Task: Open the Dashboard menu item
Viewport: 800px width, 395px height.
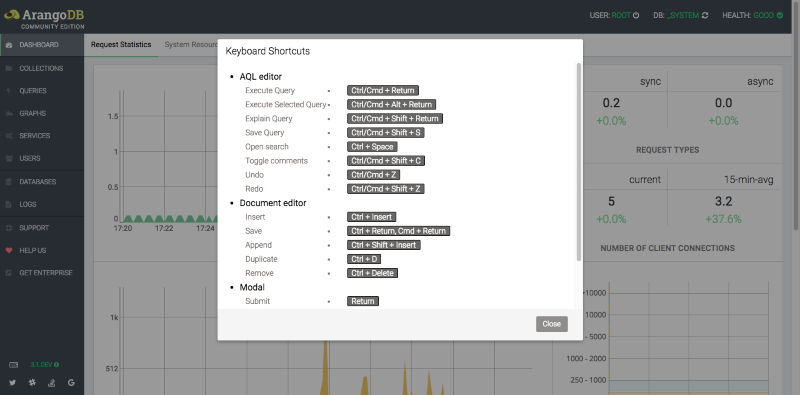Action: coord(42,45)
